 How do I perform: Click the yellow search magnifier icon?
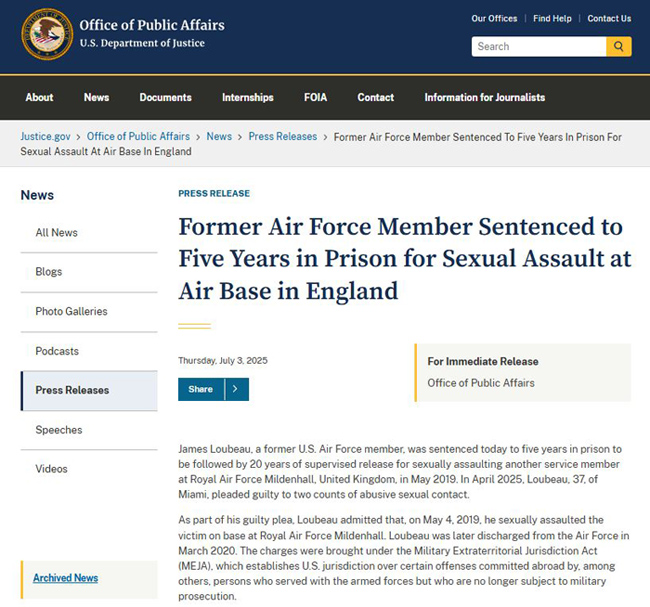[x=618, y=46]
